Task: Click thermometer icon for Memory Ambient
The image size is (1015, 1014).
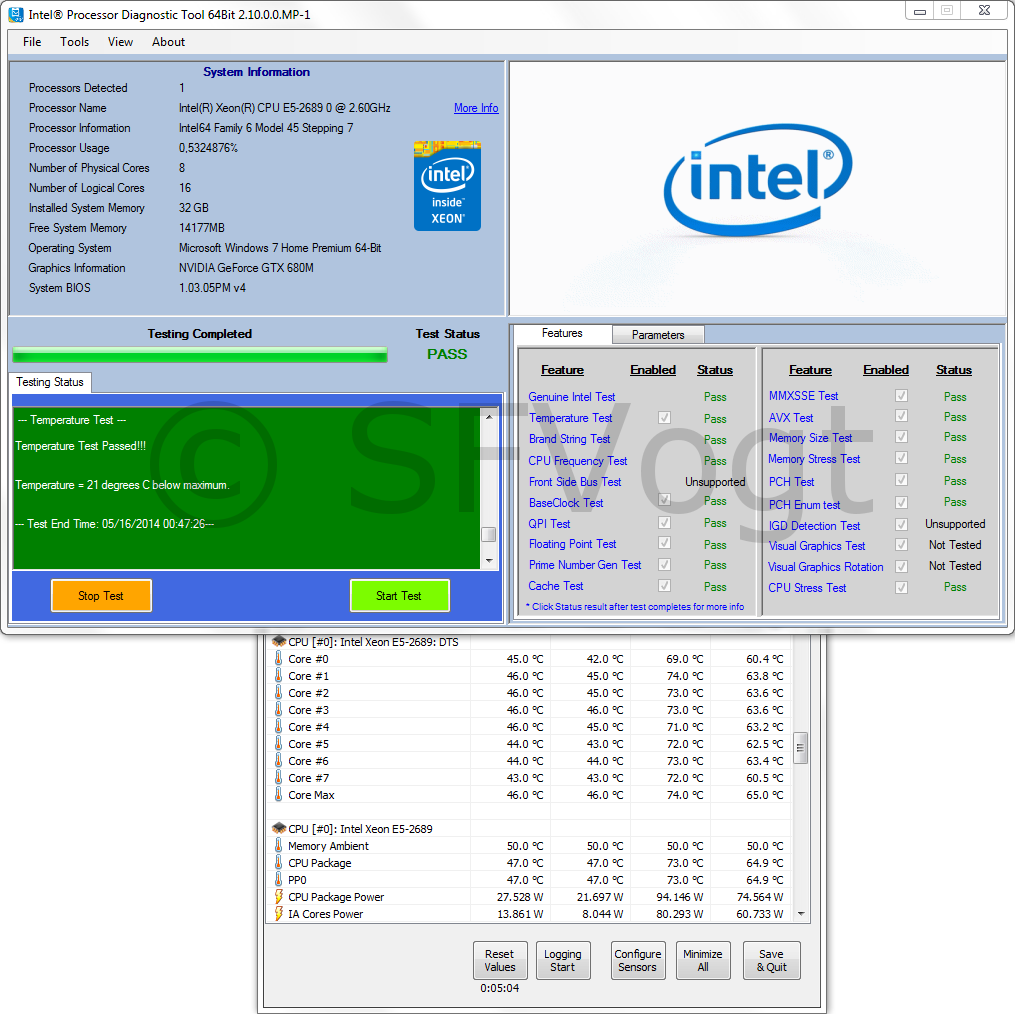Action: click(x=278, y=845)
